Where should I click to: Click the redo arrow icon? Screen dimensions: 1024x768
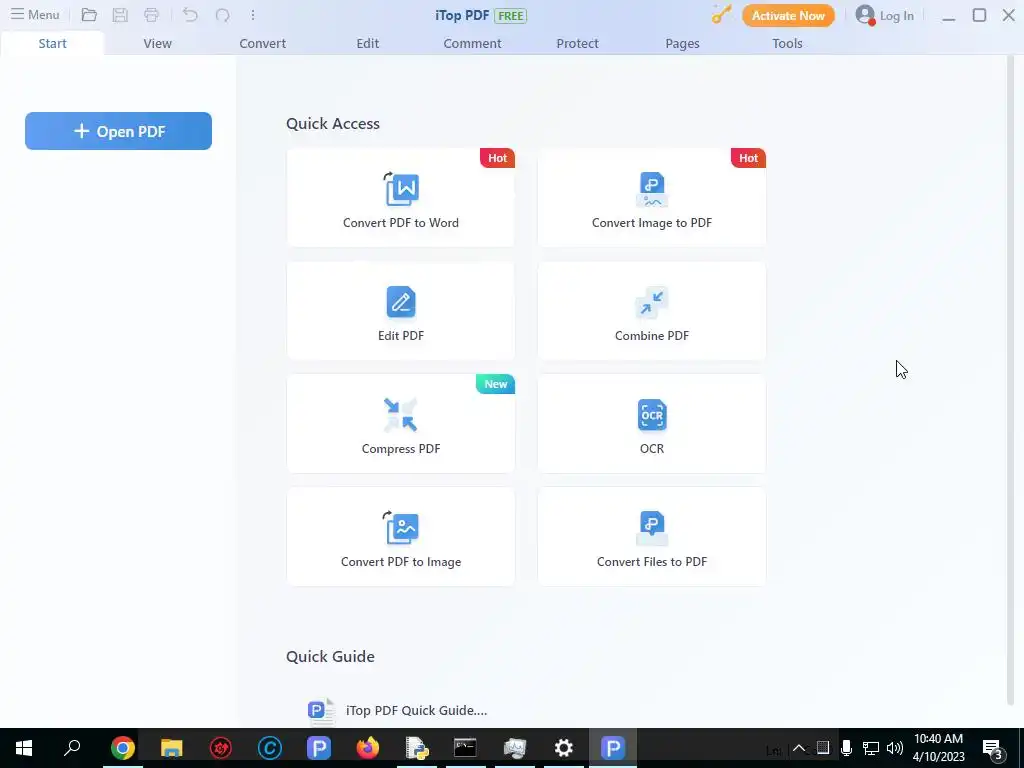pos(223,14)
